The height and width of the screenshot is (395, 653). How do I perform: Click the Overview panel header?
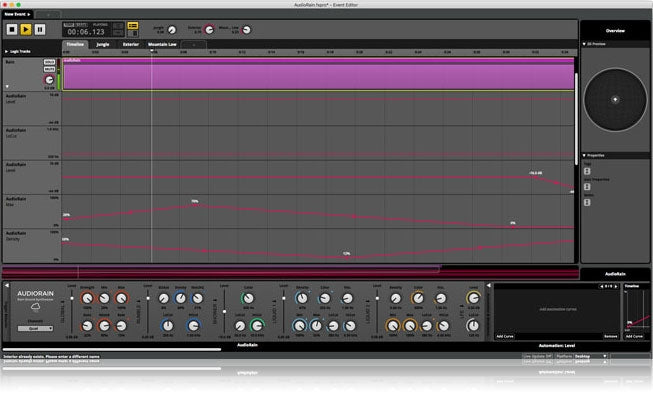click(615, 30)
